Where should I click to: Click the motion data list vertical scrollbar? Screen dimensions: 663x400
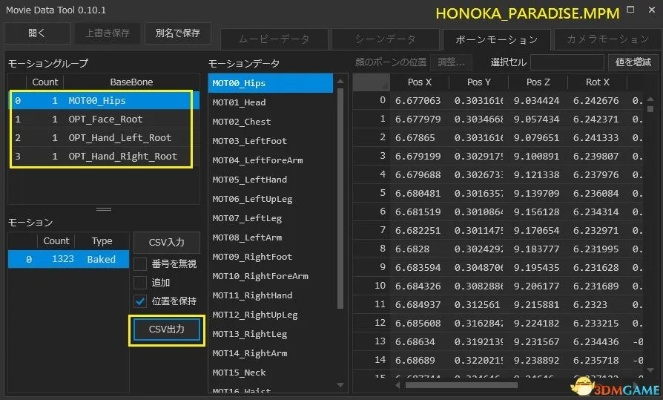point(340,200)
